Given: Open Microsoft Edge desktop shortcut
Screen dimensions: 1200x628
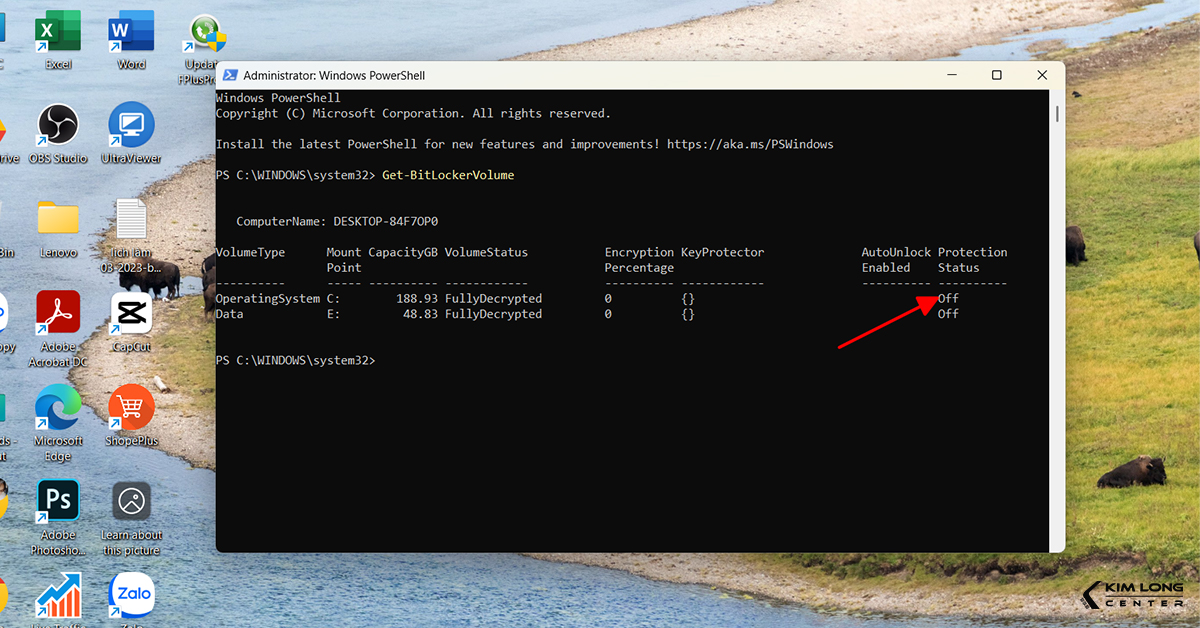Looking at the screenshot, I should (x=58, y=408).
